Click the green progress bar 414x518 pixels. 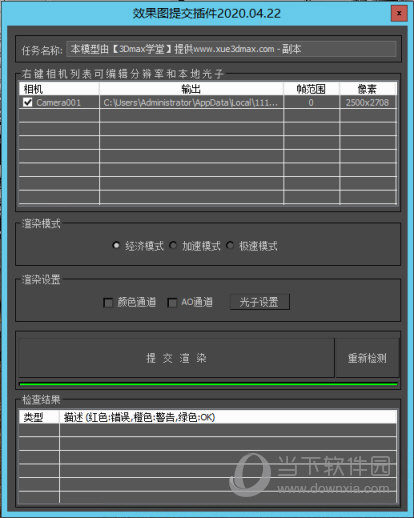tap(208, 384)
